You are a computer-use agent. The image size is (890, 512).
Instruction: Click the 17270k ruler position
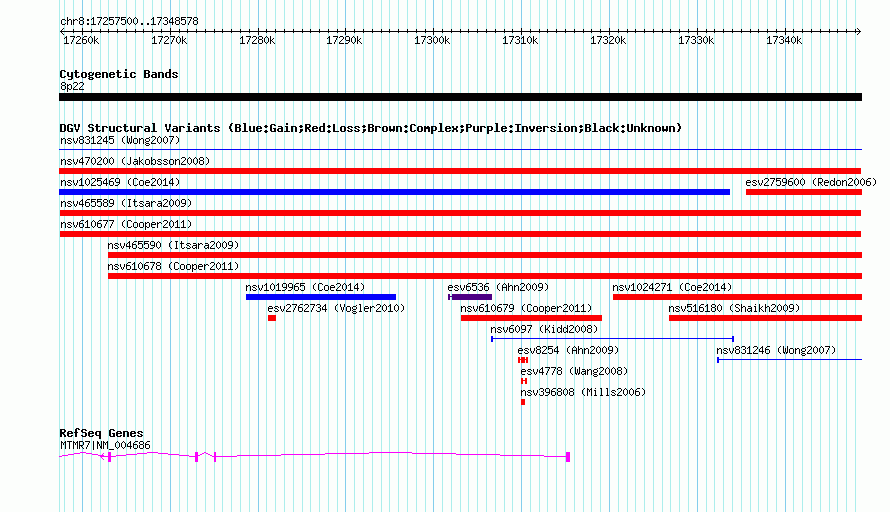pyautogui.click(x=169, y=40)
